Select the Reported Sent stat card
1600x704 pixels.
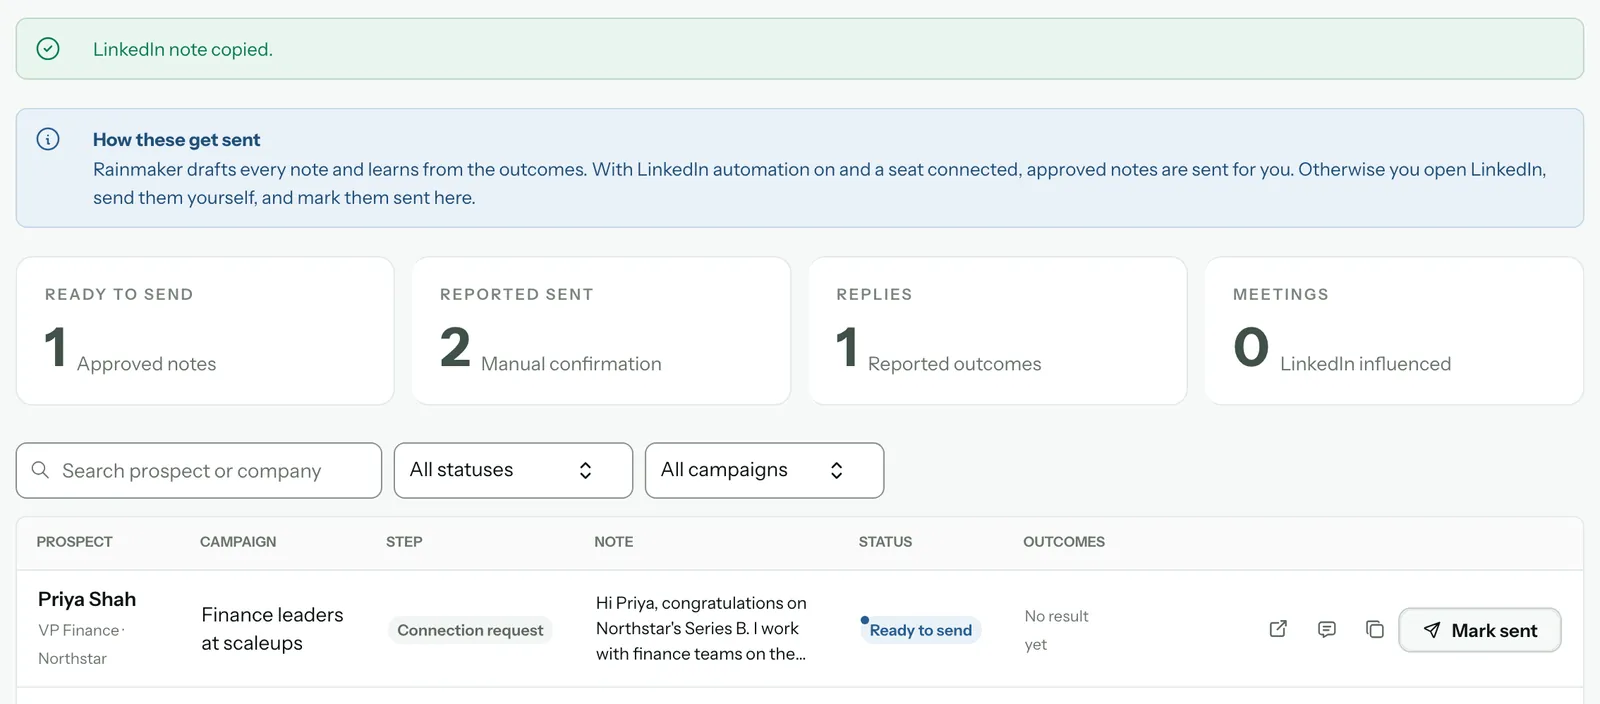click(601, 331)
